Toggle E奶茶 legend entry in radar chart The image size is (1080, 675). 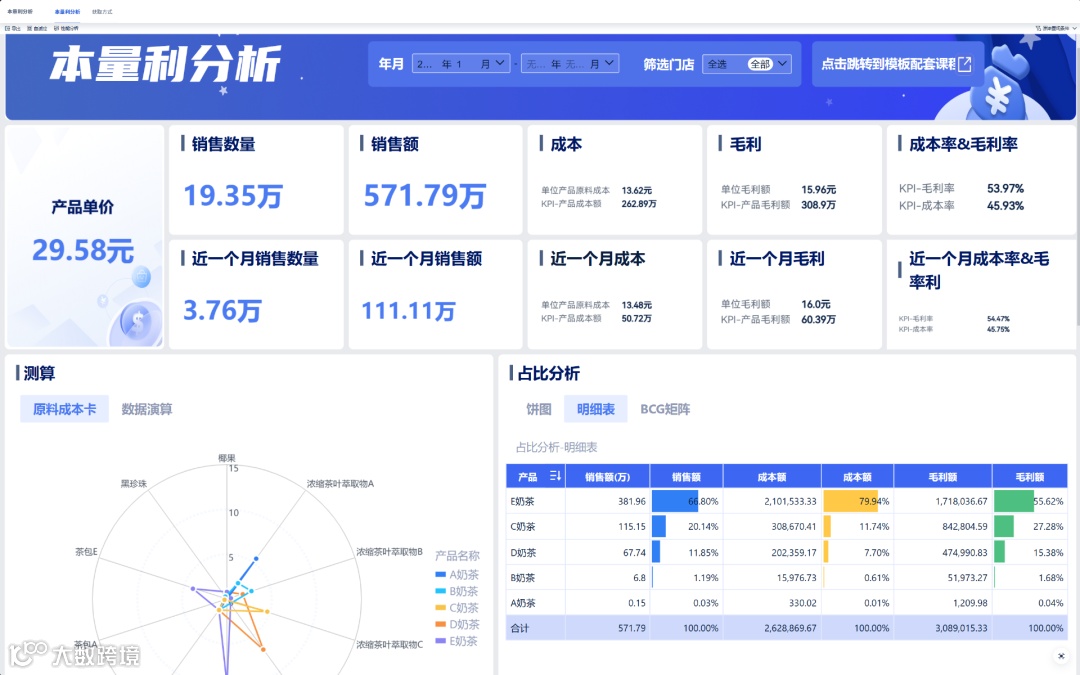[x=457, y=641]
